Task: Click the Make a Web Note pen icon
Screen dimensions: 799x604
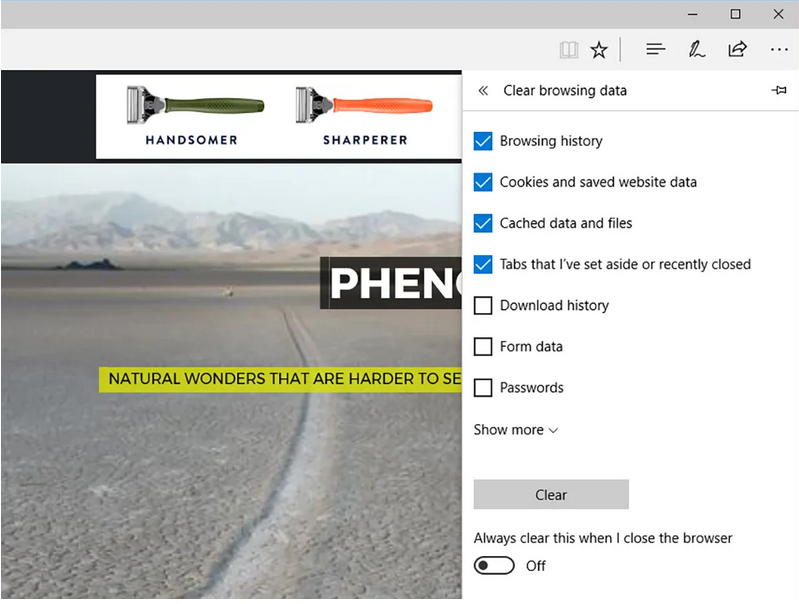Action: click(696, 49)
